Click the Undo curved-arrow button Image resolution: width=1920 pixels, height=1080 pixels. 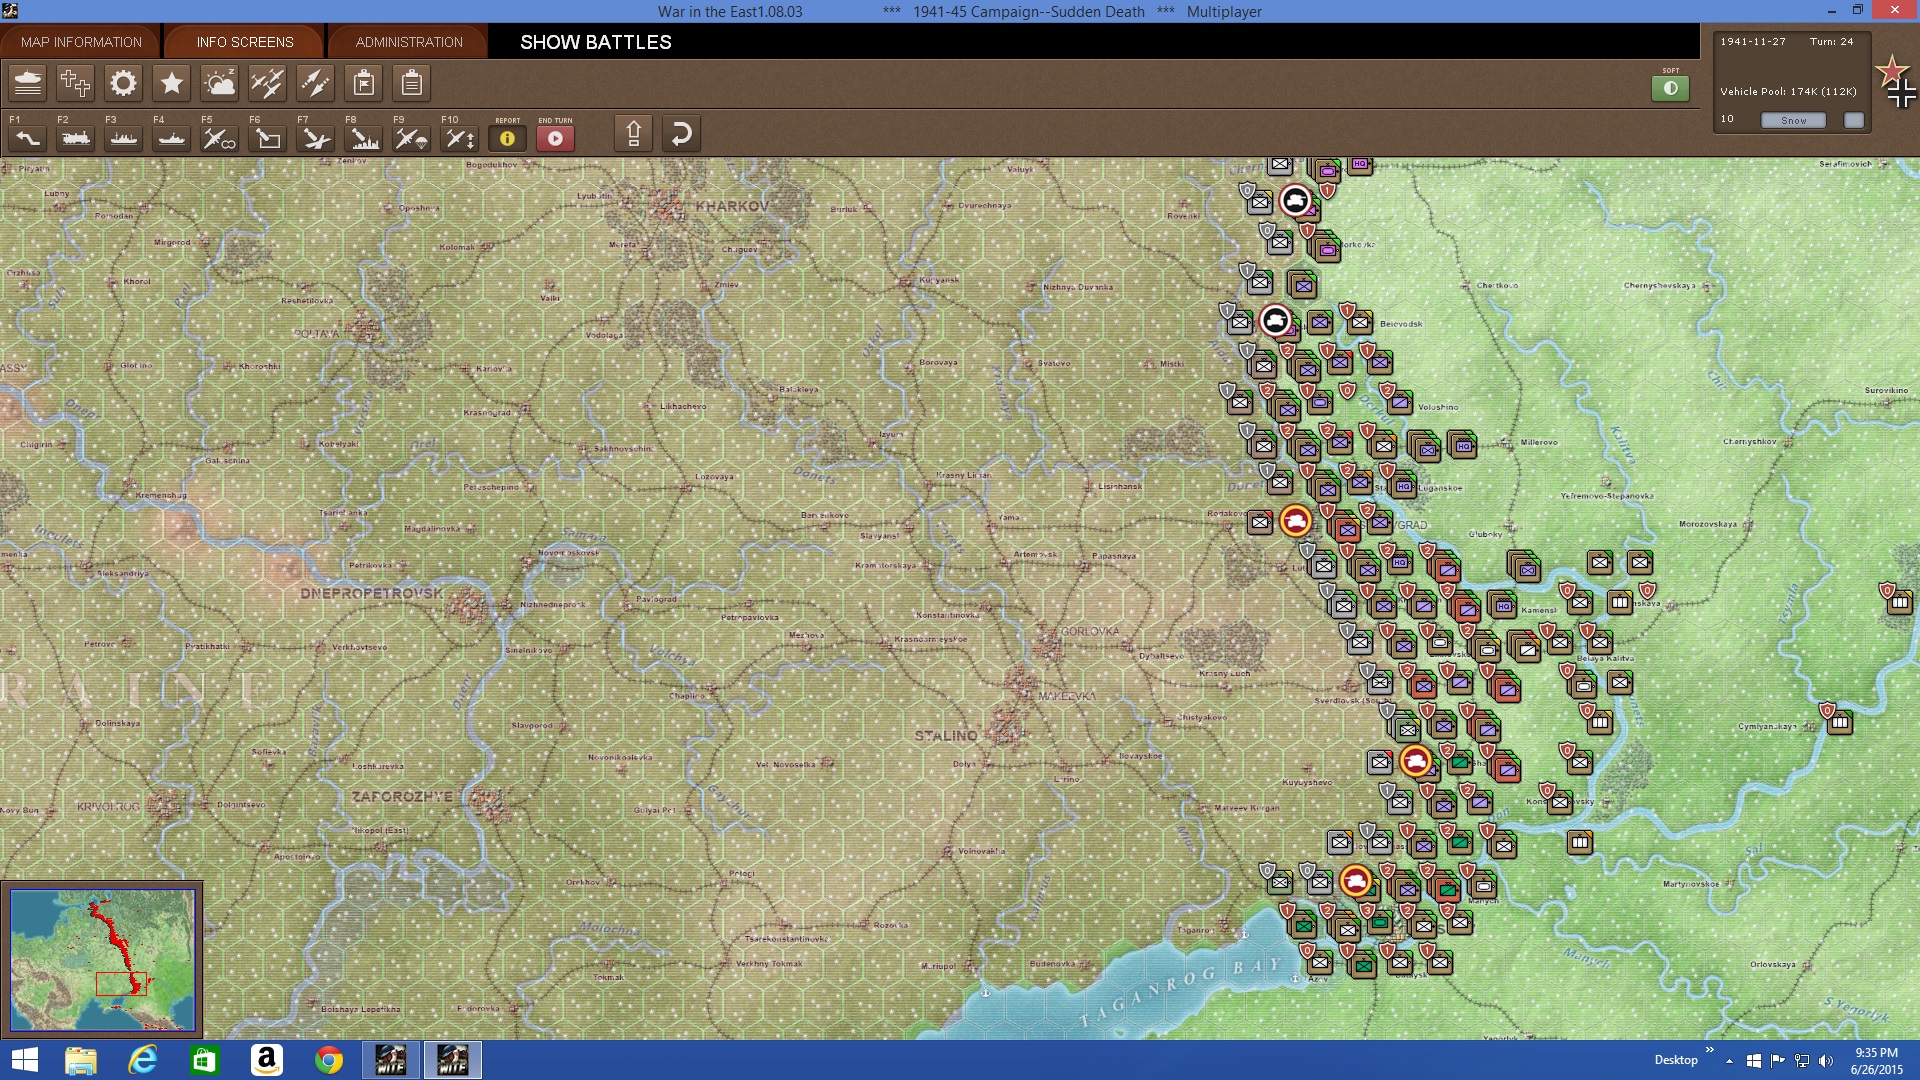tap(682, 133)
